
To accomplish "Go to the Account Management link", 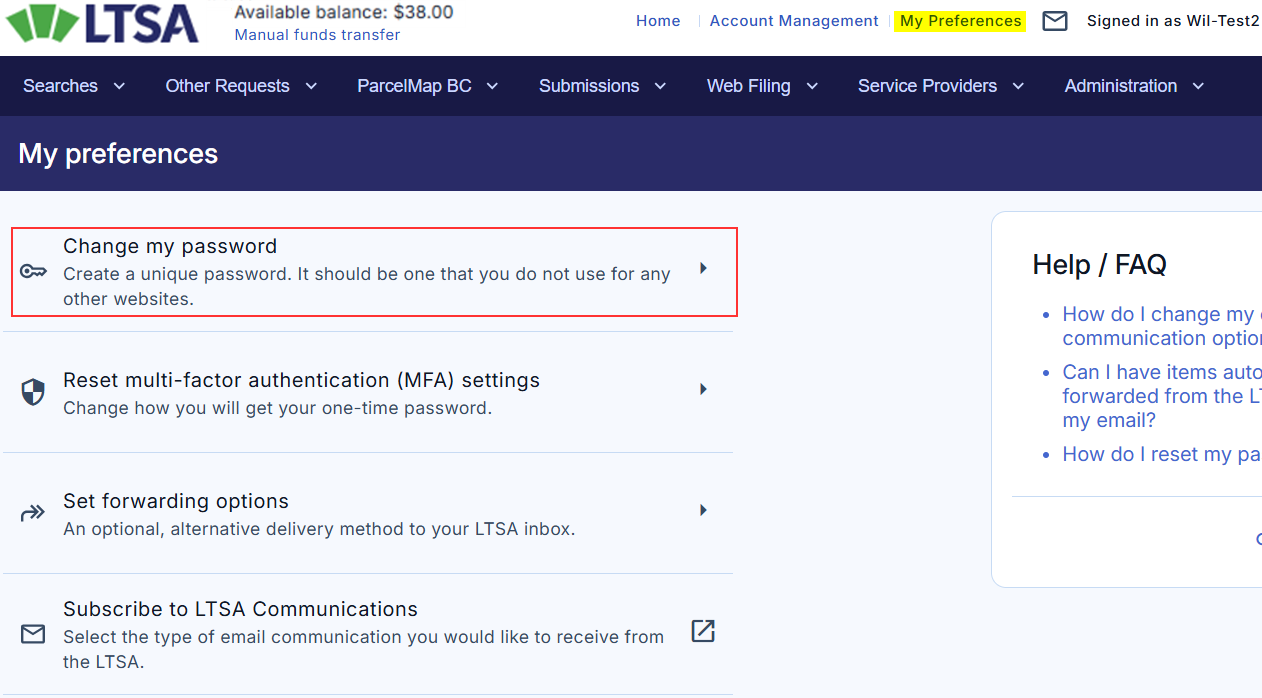I will tap(794, 21).
